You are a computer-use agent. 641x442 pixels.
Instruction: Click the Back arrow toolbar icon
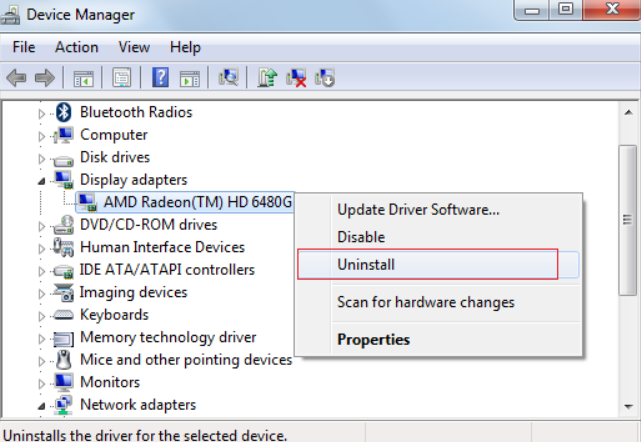pyautogui.click(x=16, y=77)
